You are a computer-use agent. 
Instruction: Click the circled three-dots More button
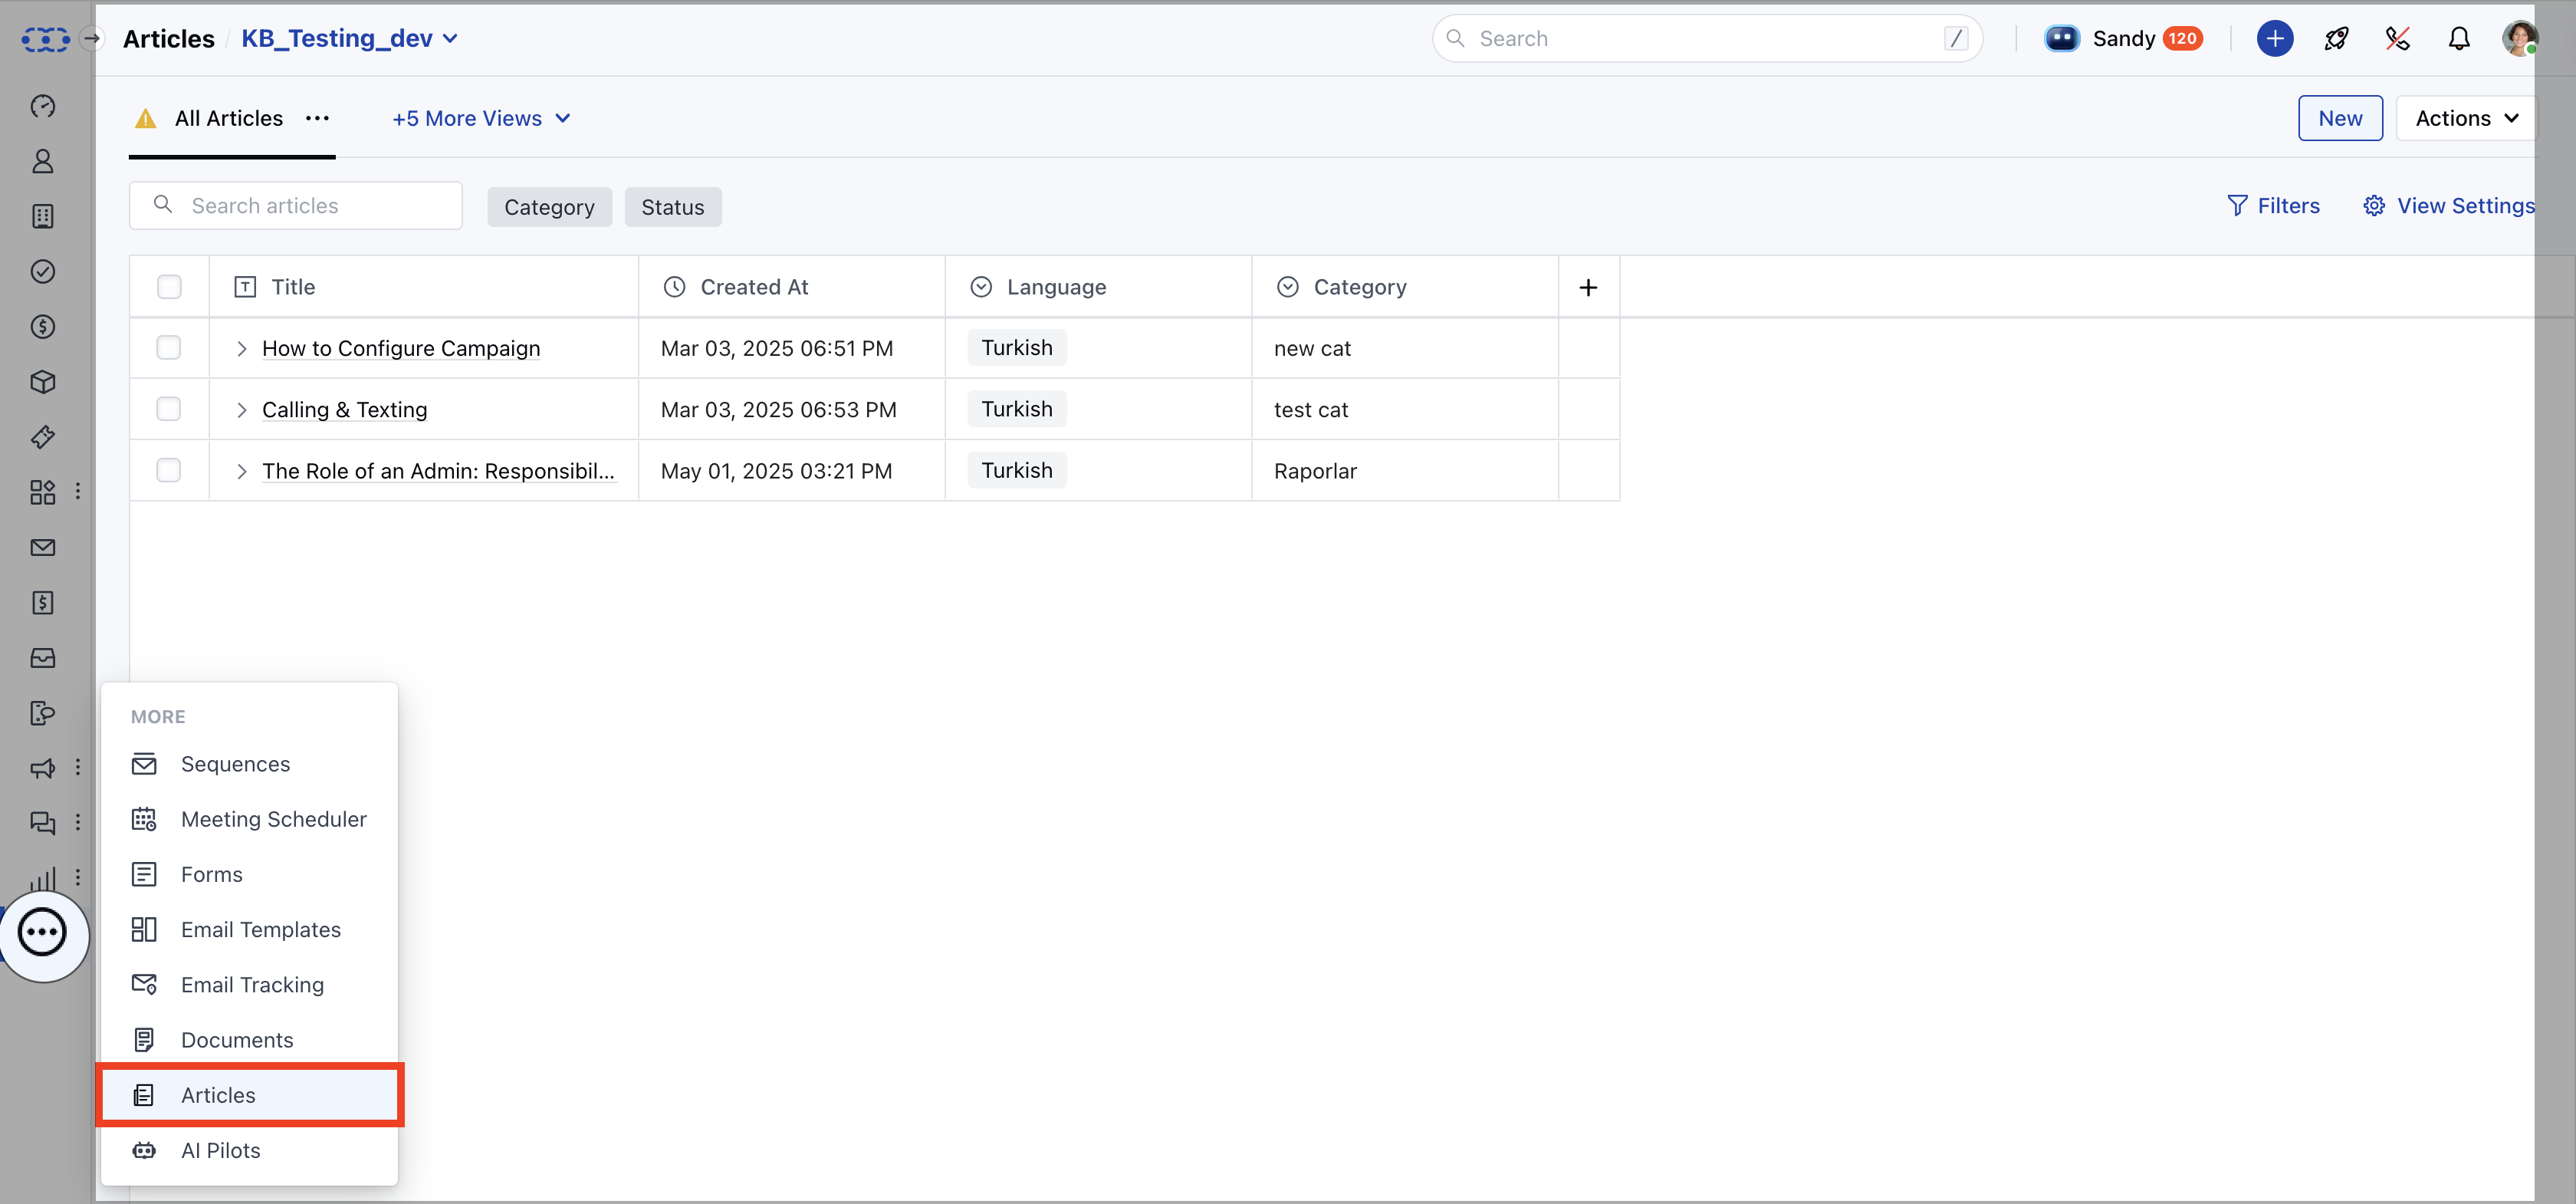(42, 932)
